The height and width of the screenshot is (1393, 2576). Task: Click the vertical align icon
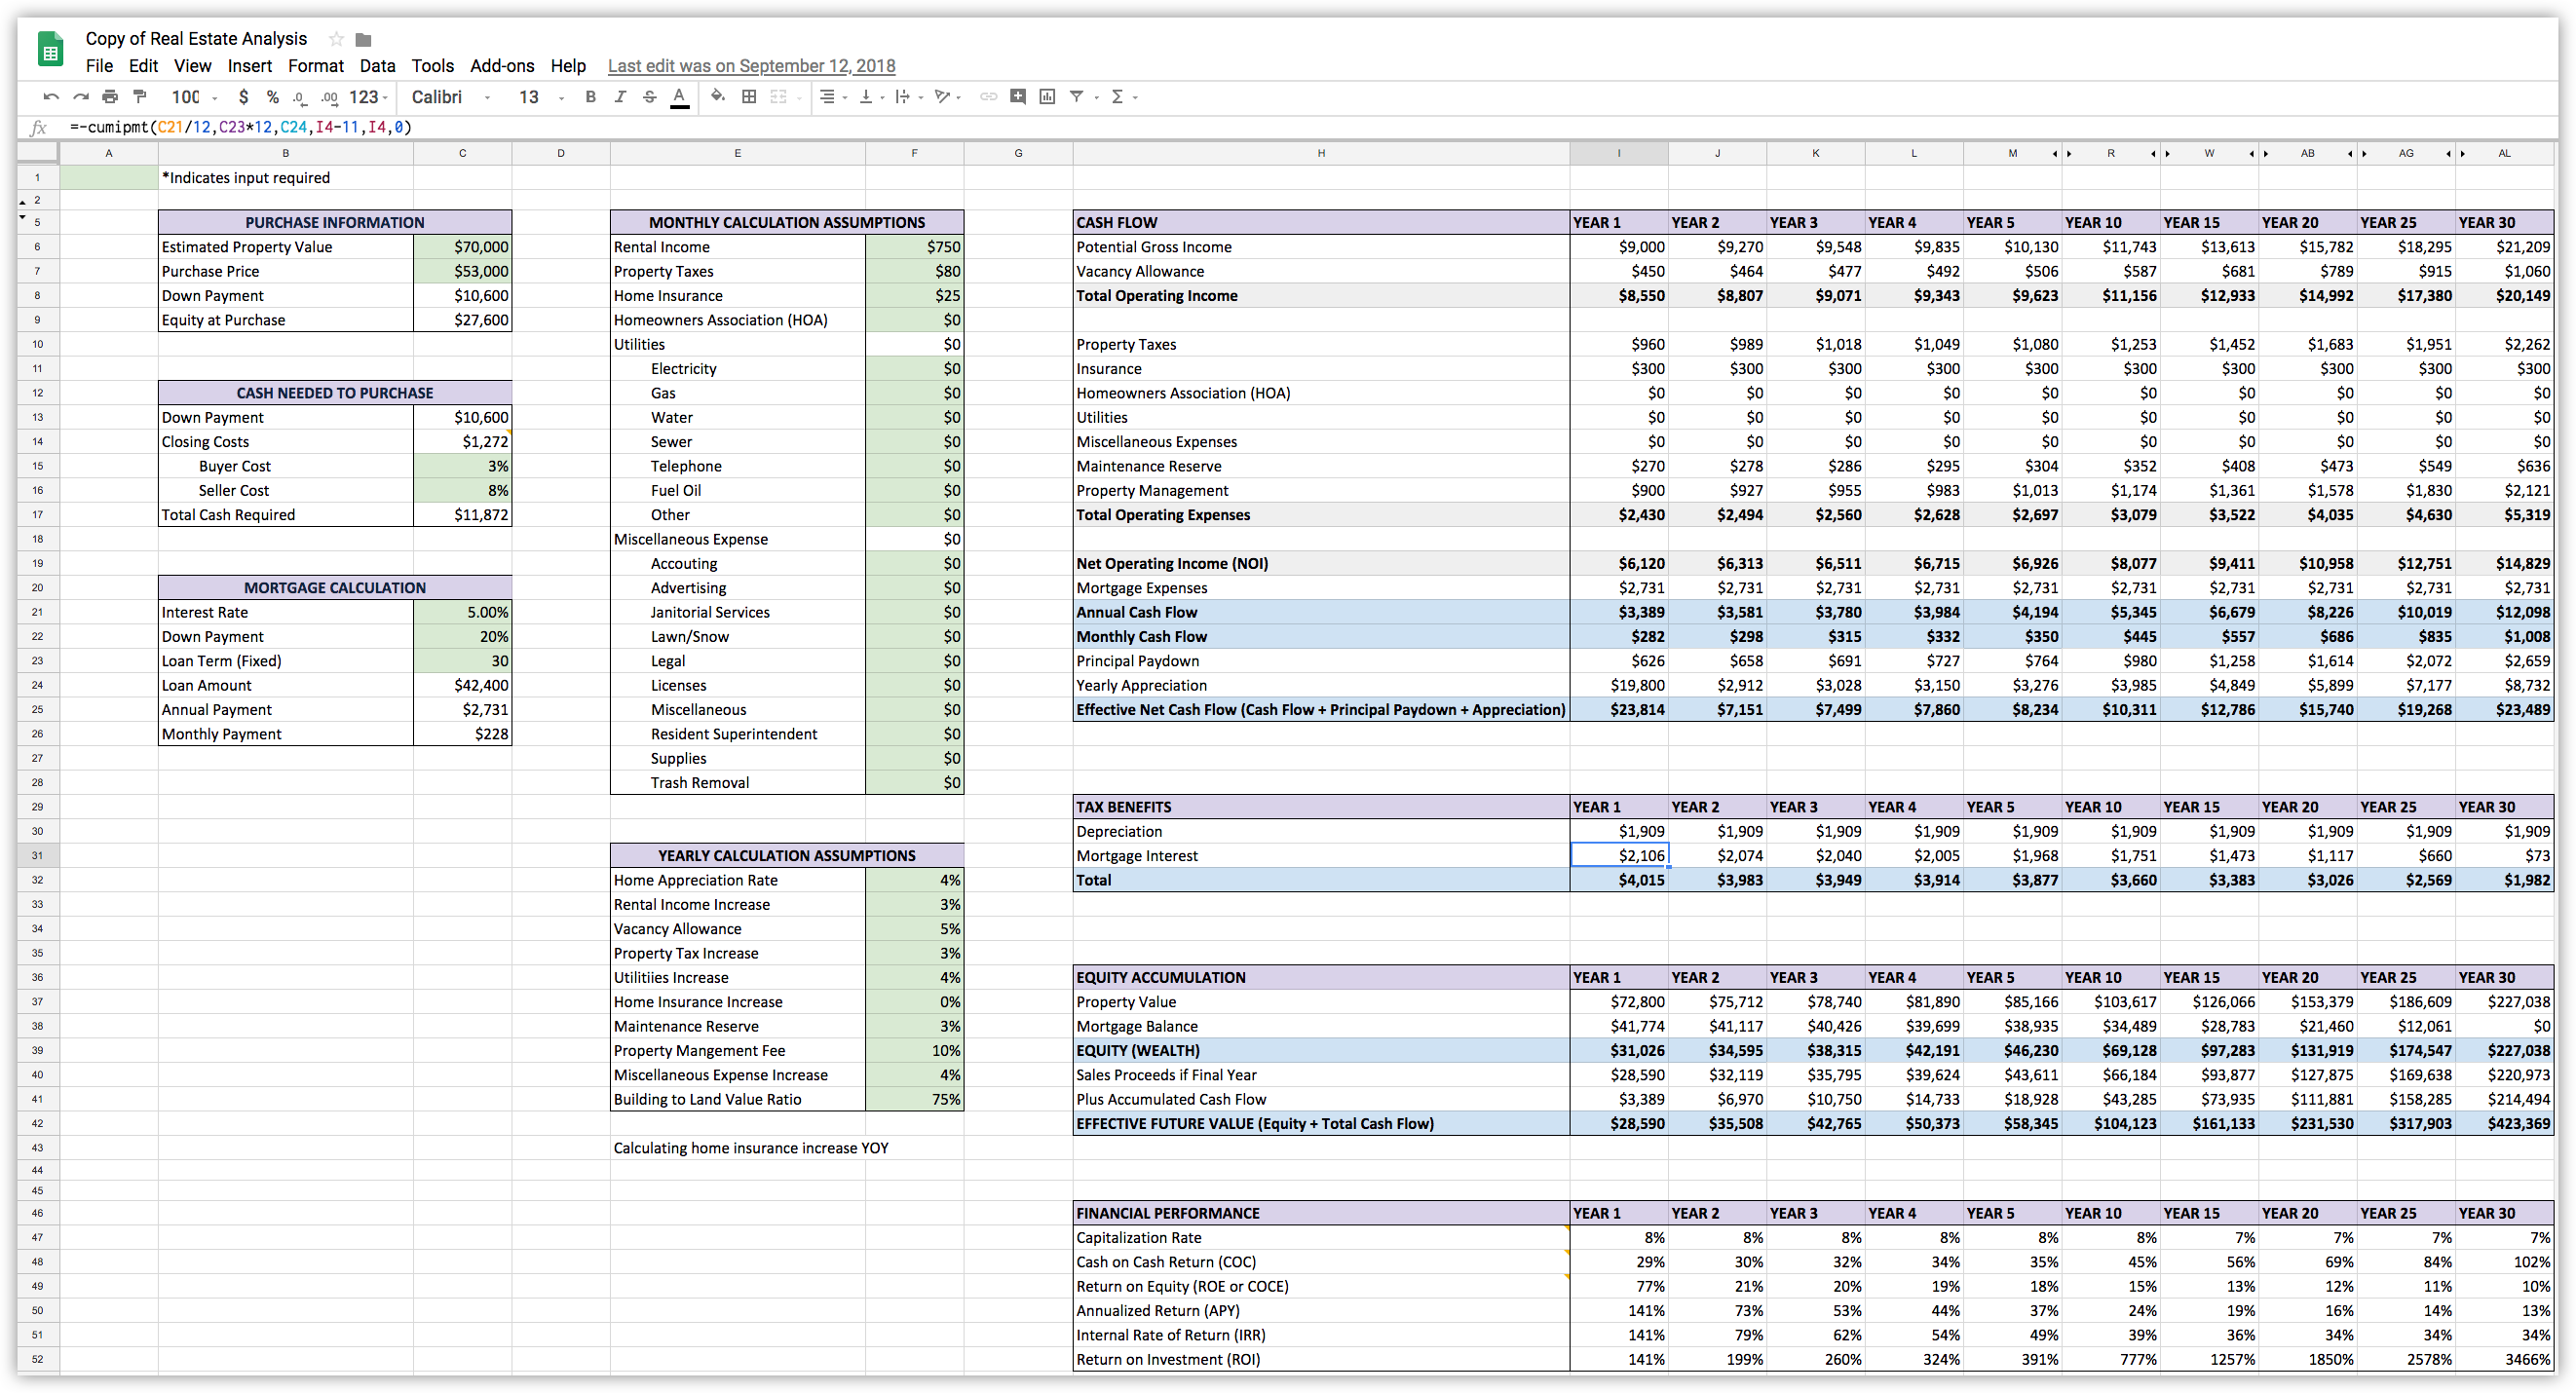(866, 97)
